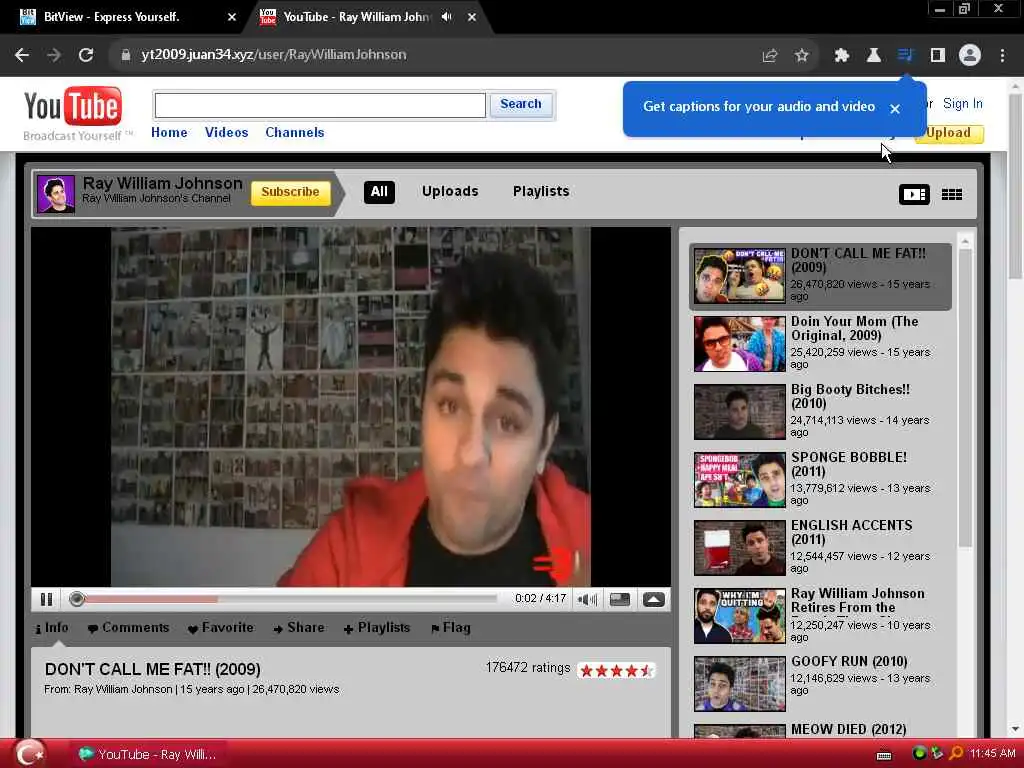The height and width of the screenshot is (768, 1024).
Task: Click the YouTube search field
Action: click(320, 105)
